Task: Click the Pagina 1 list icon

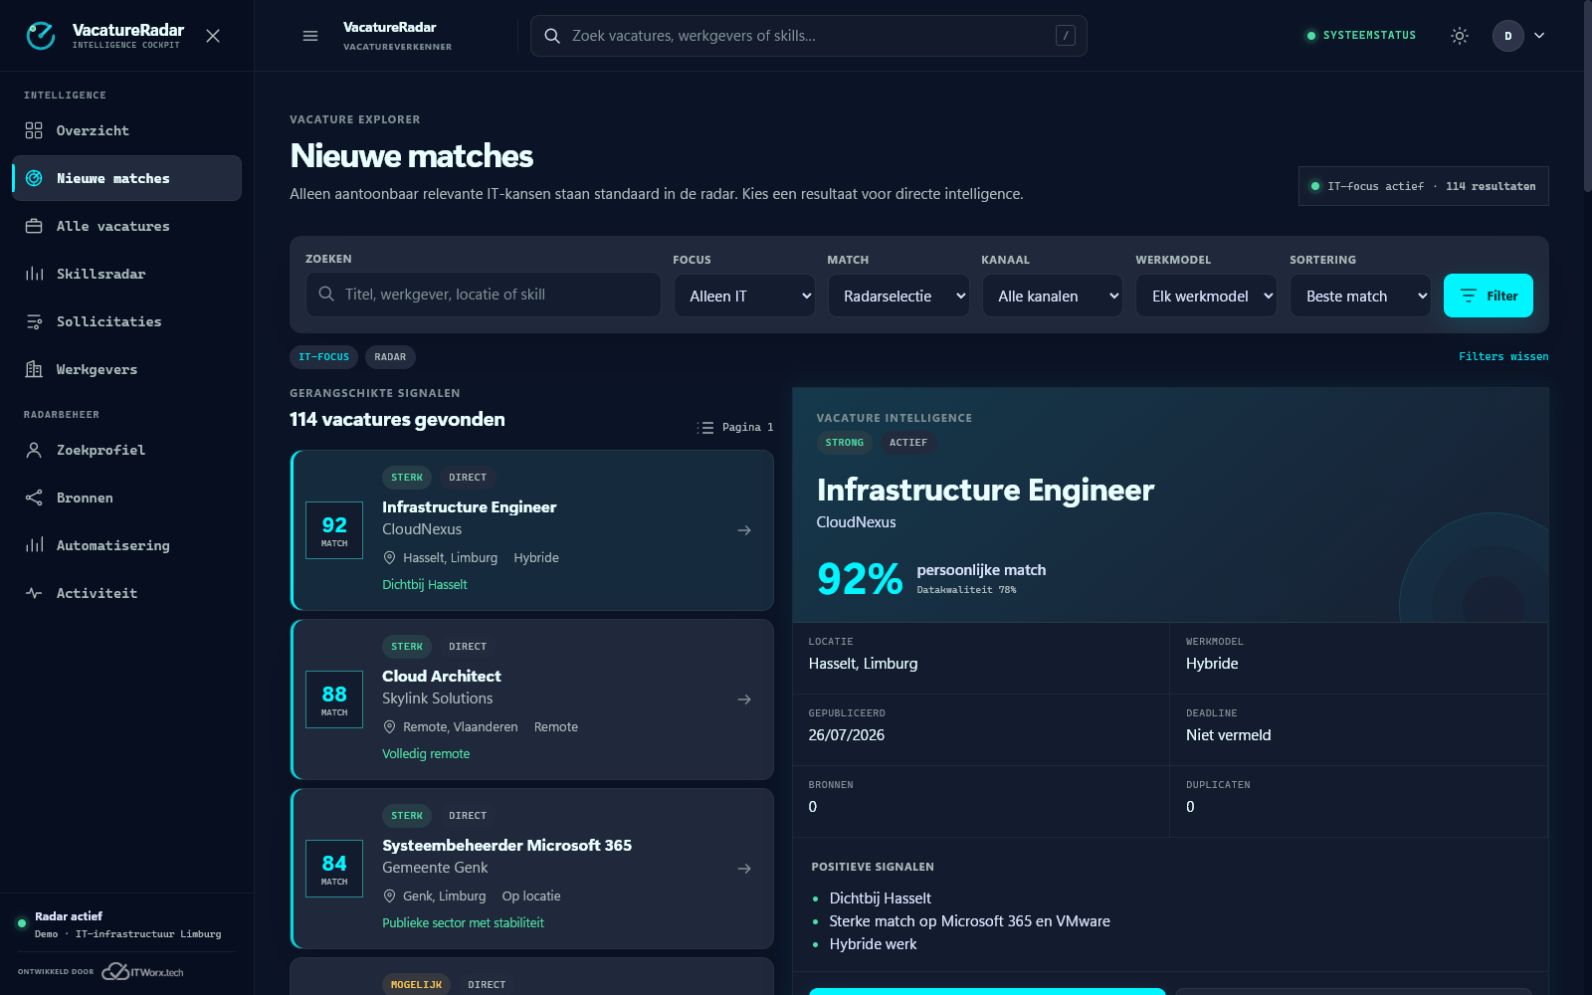Action: [705, 428]
